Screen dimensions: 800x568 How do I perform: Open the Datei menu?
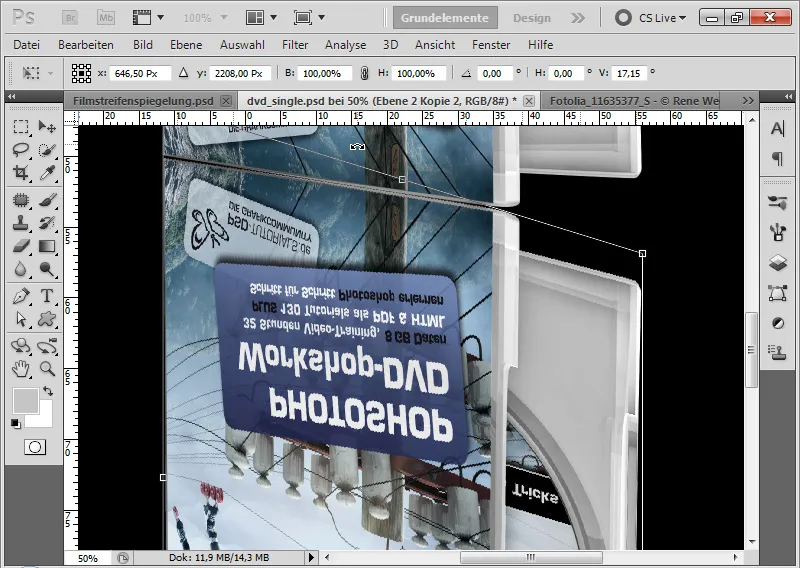(x=27, y=45)
